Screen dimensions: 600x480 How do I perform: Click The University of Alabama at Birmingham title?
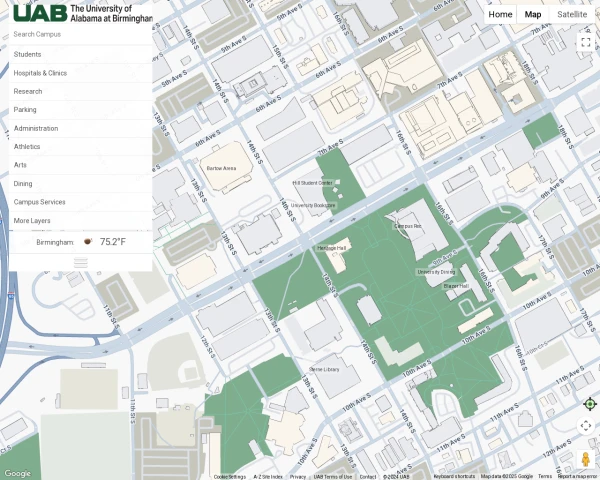coord(111,13)
